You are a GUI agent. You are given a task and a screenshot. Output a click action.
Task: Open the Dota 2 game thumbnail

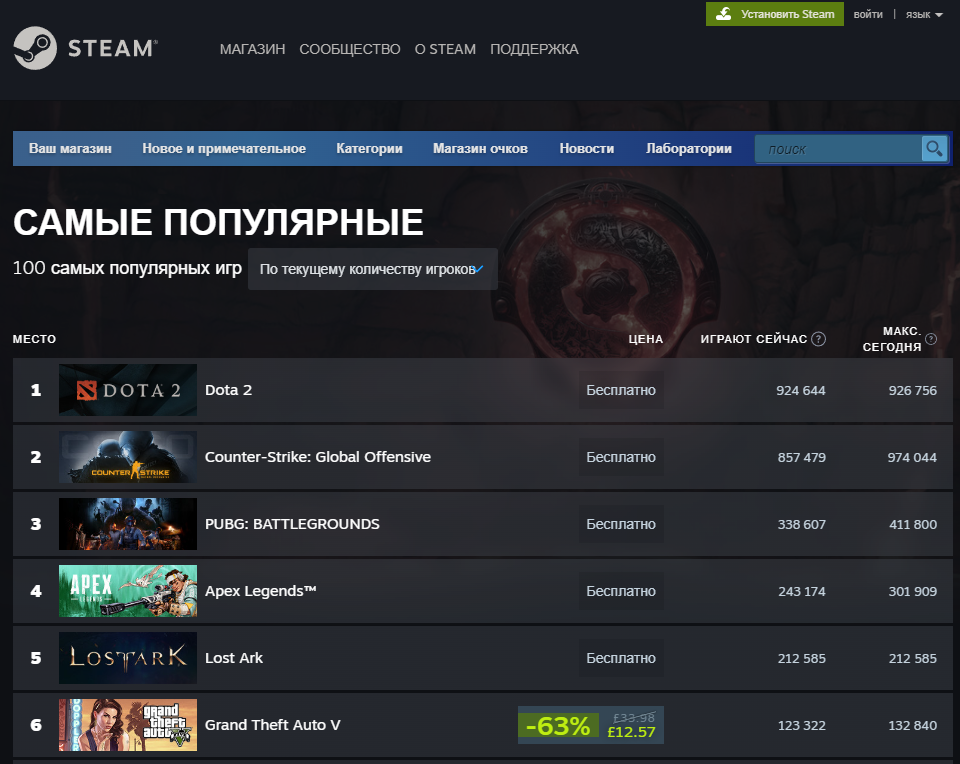pos(128,390)
